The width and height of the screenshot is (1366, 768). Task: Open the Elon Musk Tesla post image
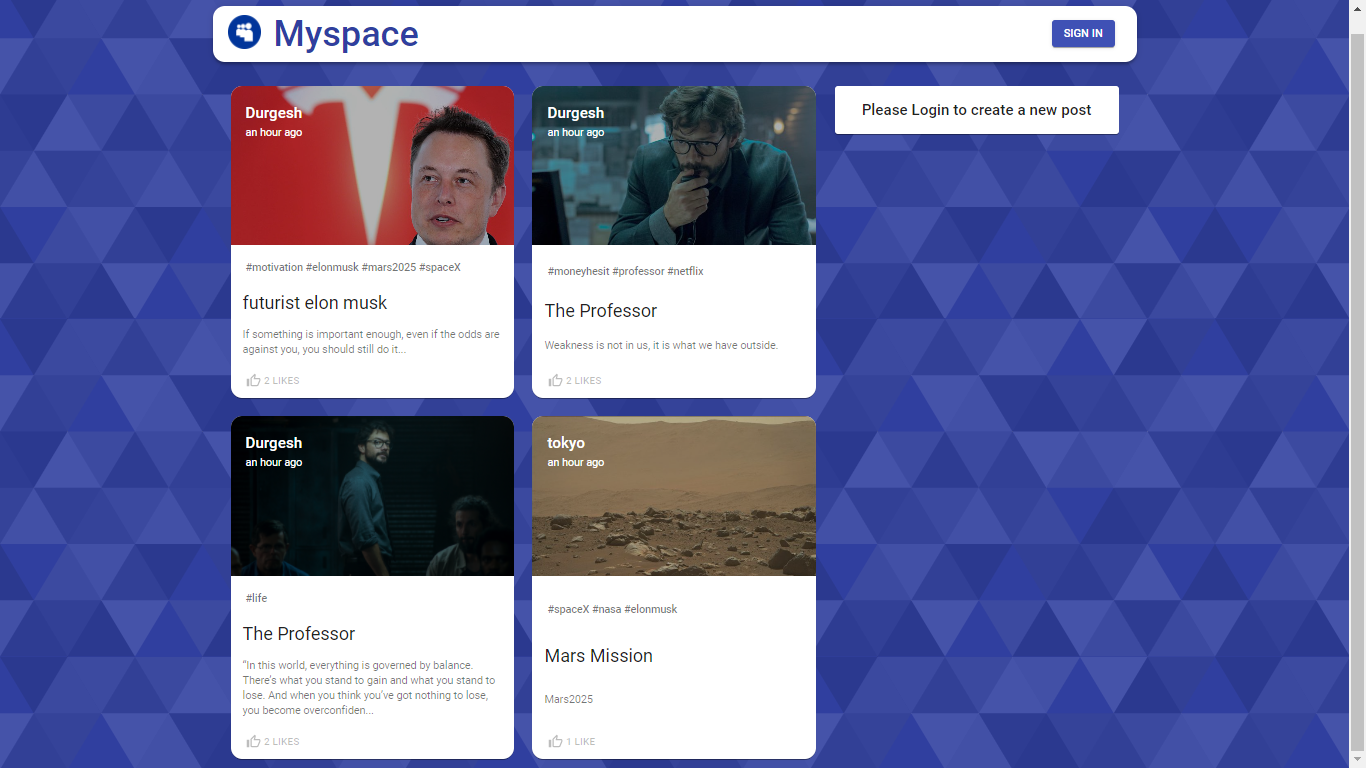(x=372, y=165)
